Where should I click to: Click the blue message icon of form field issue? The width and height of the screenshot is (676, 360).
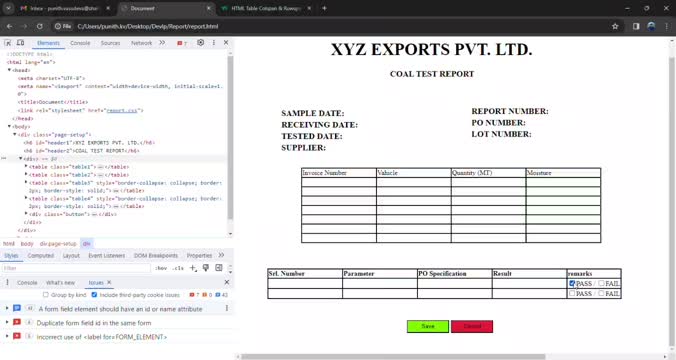(17, 308)
